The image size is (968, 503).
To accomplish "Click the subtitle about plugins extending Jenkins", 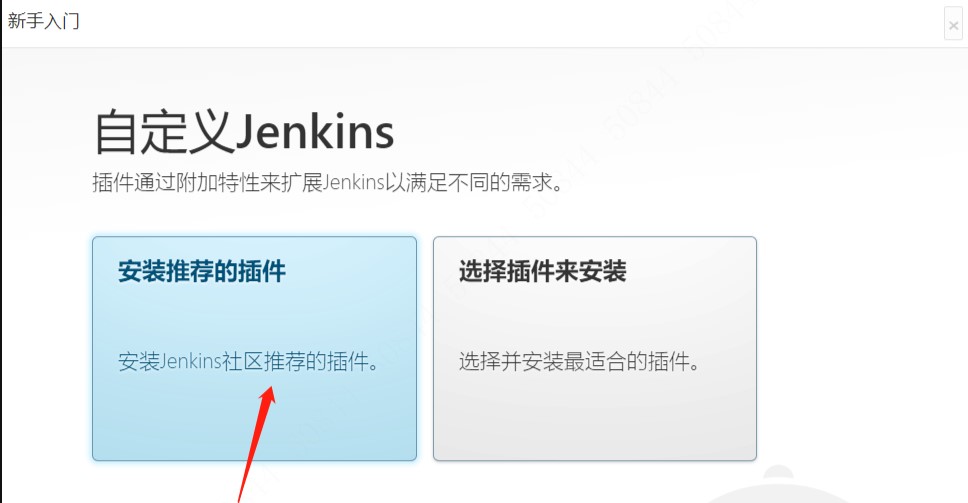I will tap(327, 183).
